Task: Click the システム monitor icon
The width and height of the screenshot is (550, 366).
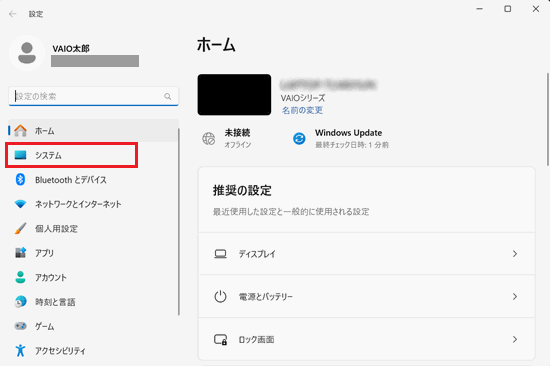Action: (20, 155)
